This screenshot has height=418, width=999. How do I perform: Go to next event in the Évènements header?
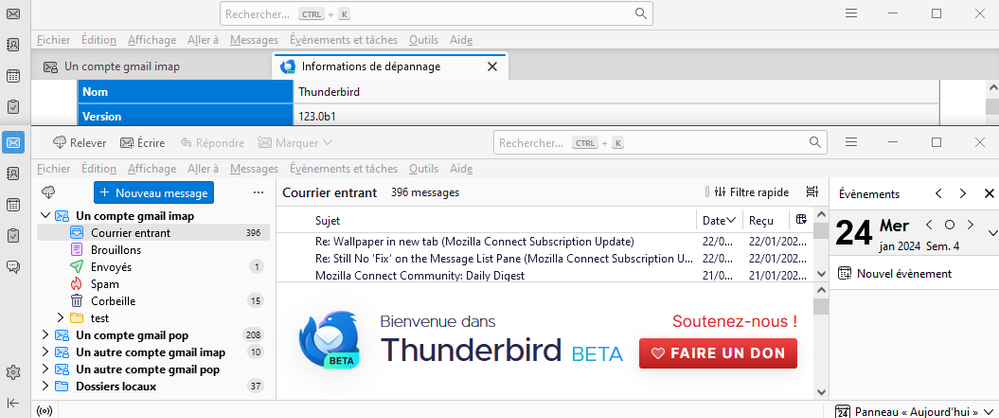click(963, 193)
